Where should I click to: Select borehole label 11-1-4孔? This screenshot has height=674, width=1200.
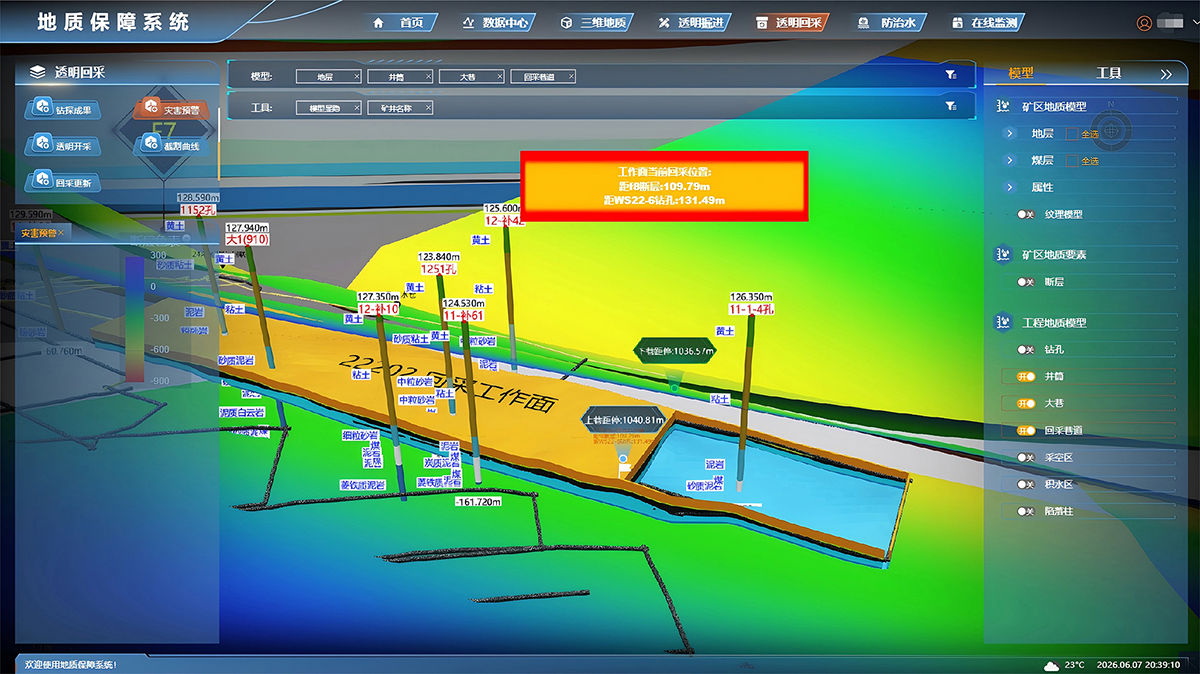753,310
